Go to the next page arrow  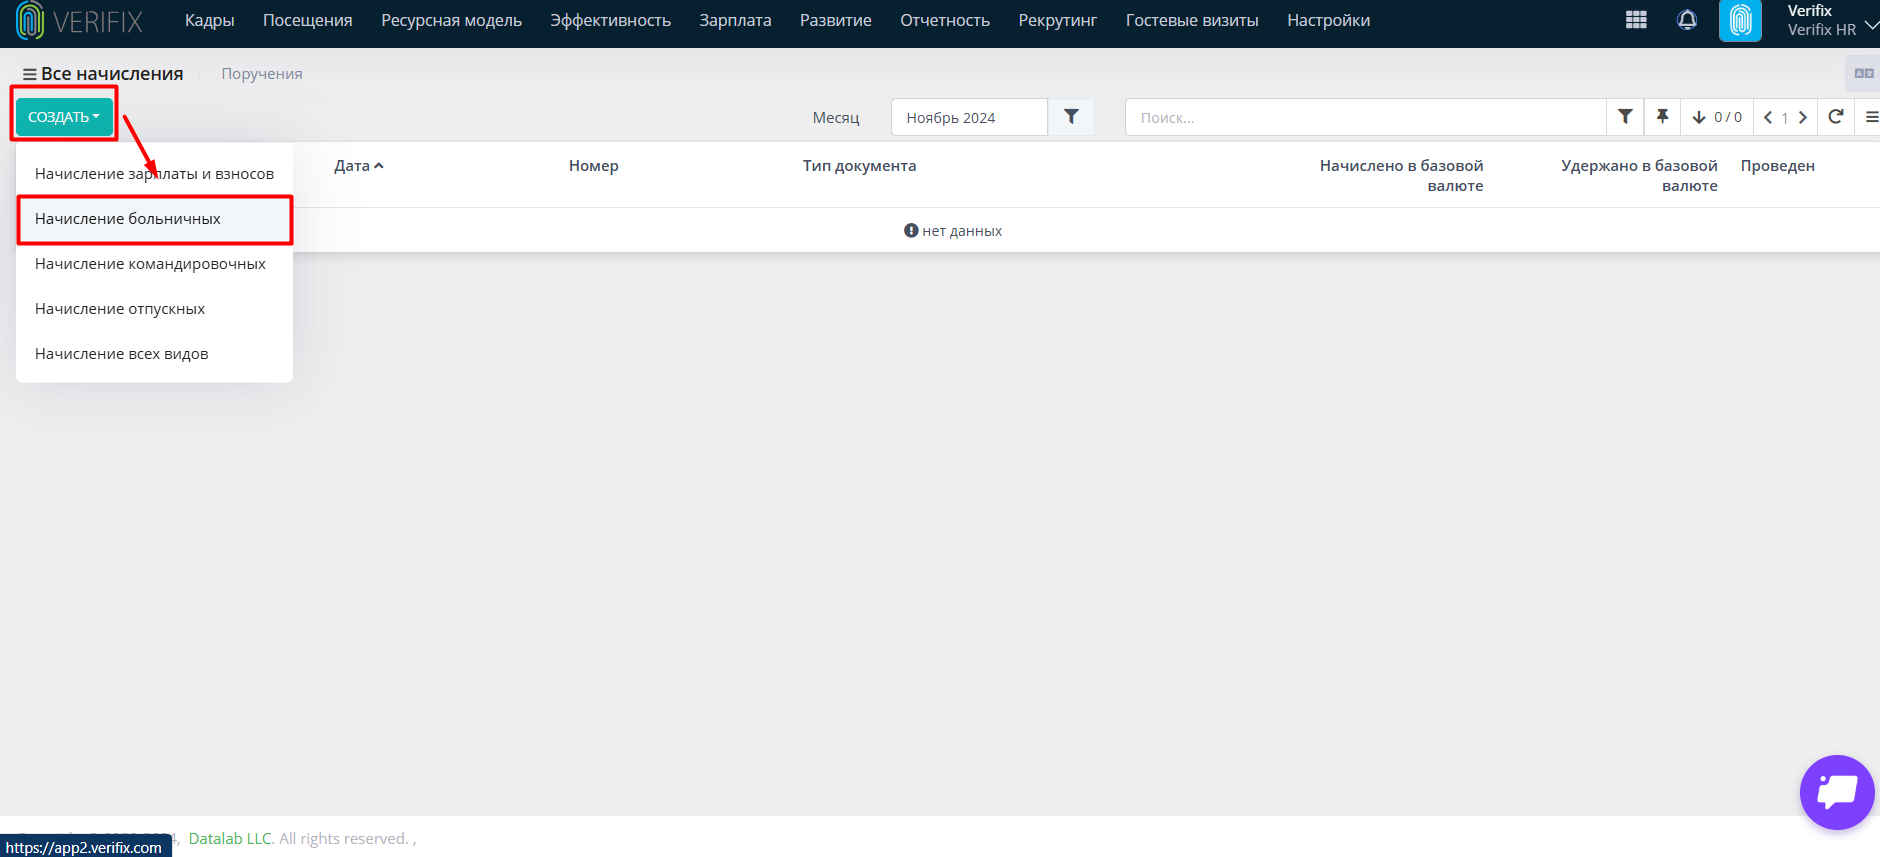[1803, 117]
